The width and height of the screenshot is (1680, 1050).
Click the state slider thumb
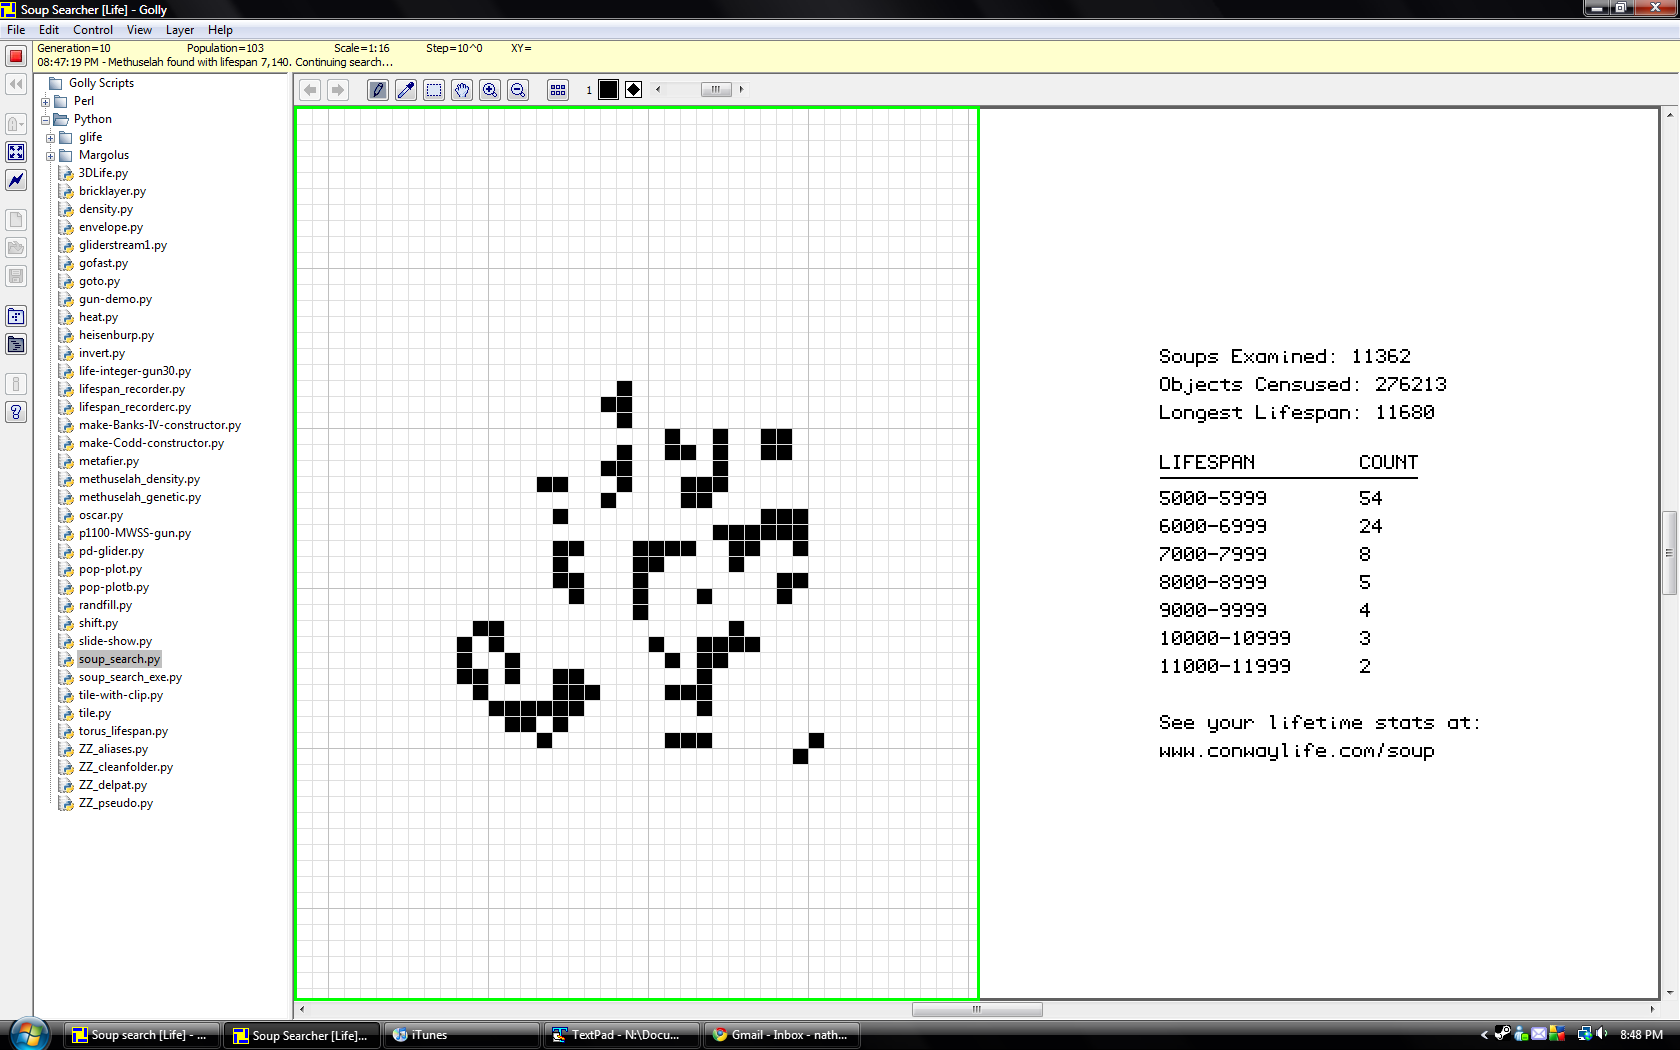[716, 90]
